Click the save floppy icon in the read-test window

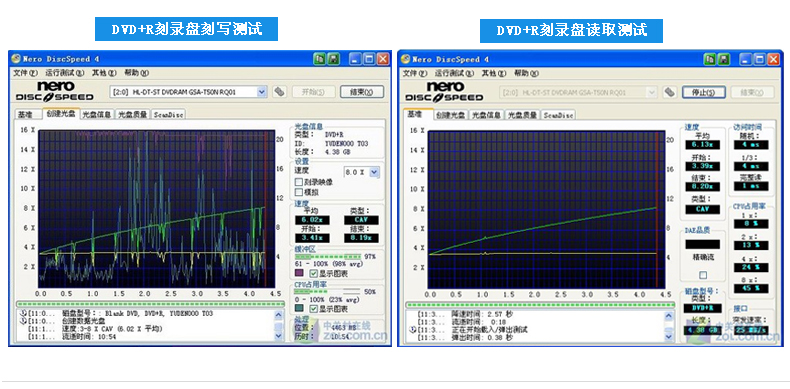tap(723, 59)
